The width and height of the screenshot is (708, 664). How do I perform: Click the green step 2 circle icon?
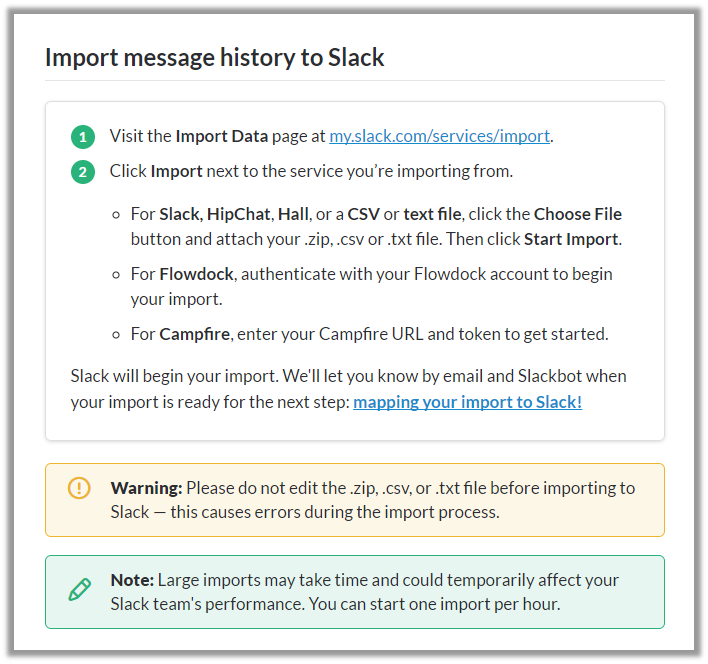[x=83, y=172]
